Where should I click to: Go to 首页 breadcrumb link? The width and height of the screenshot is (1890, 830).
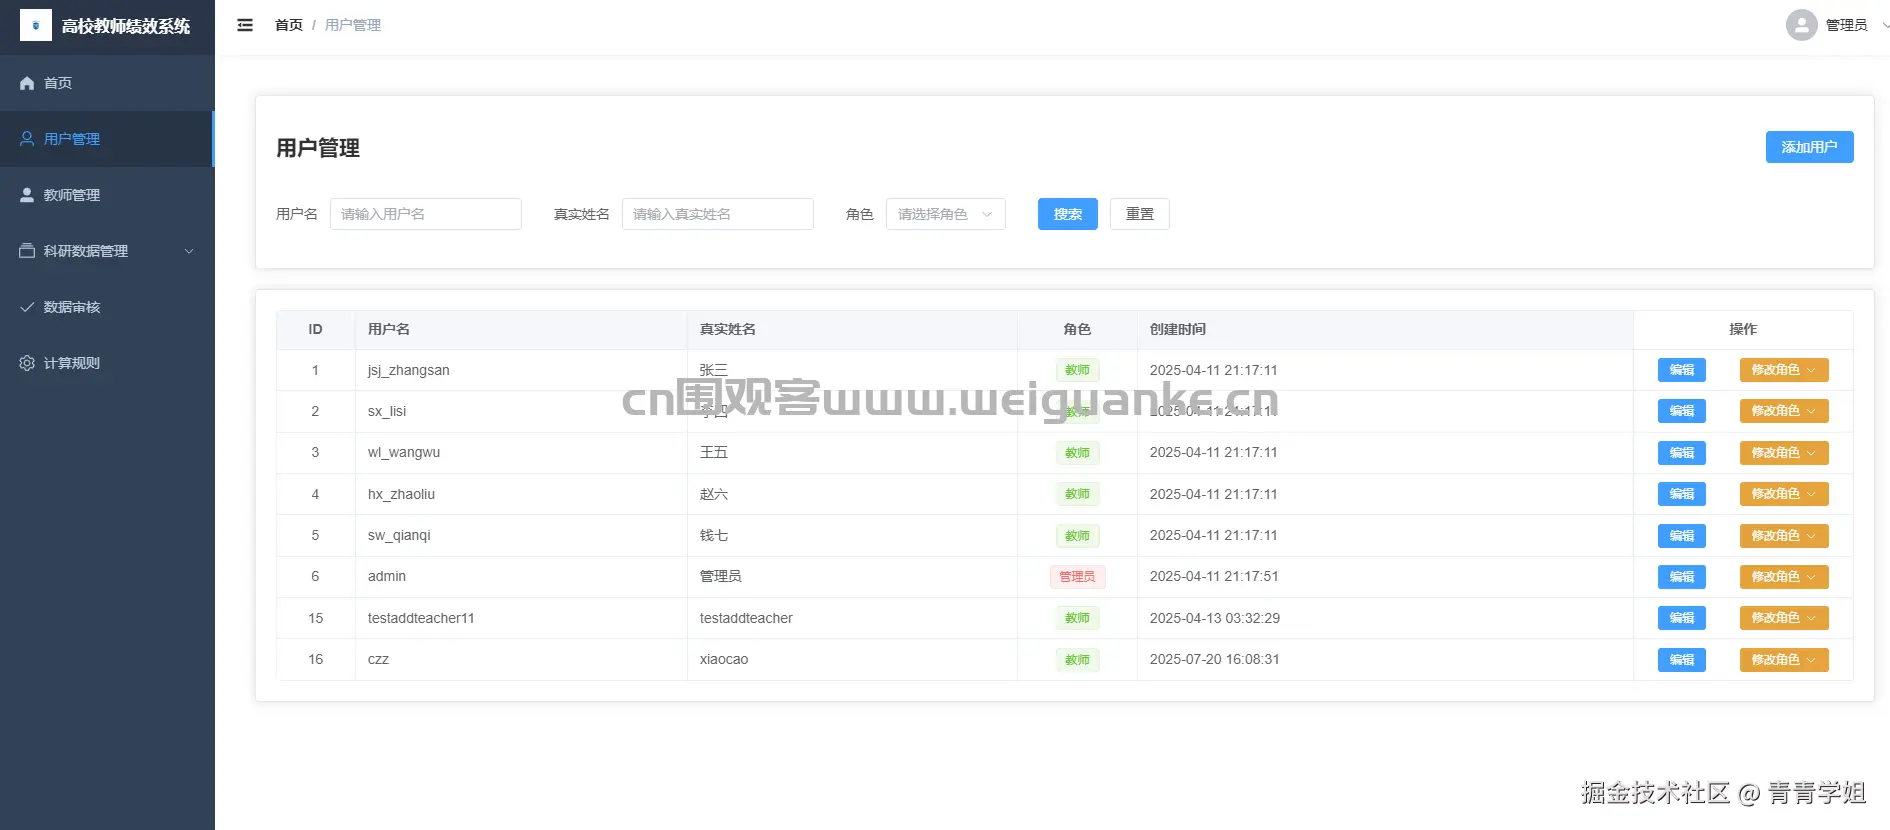[289, 25]
